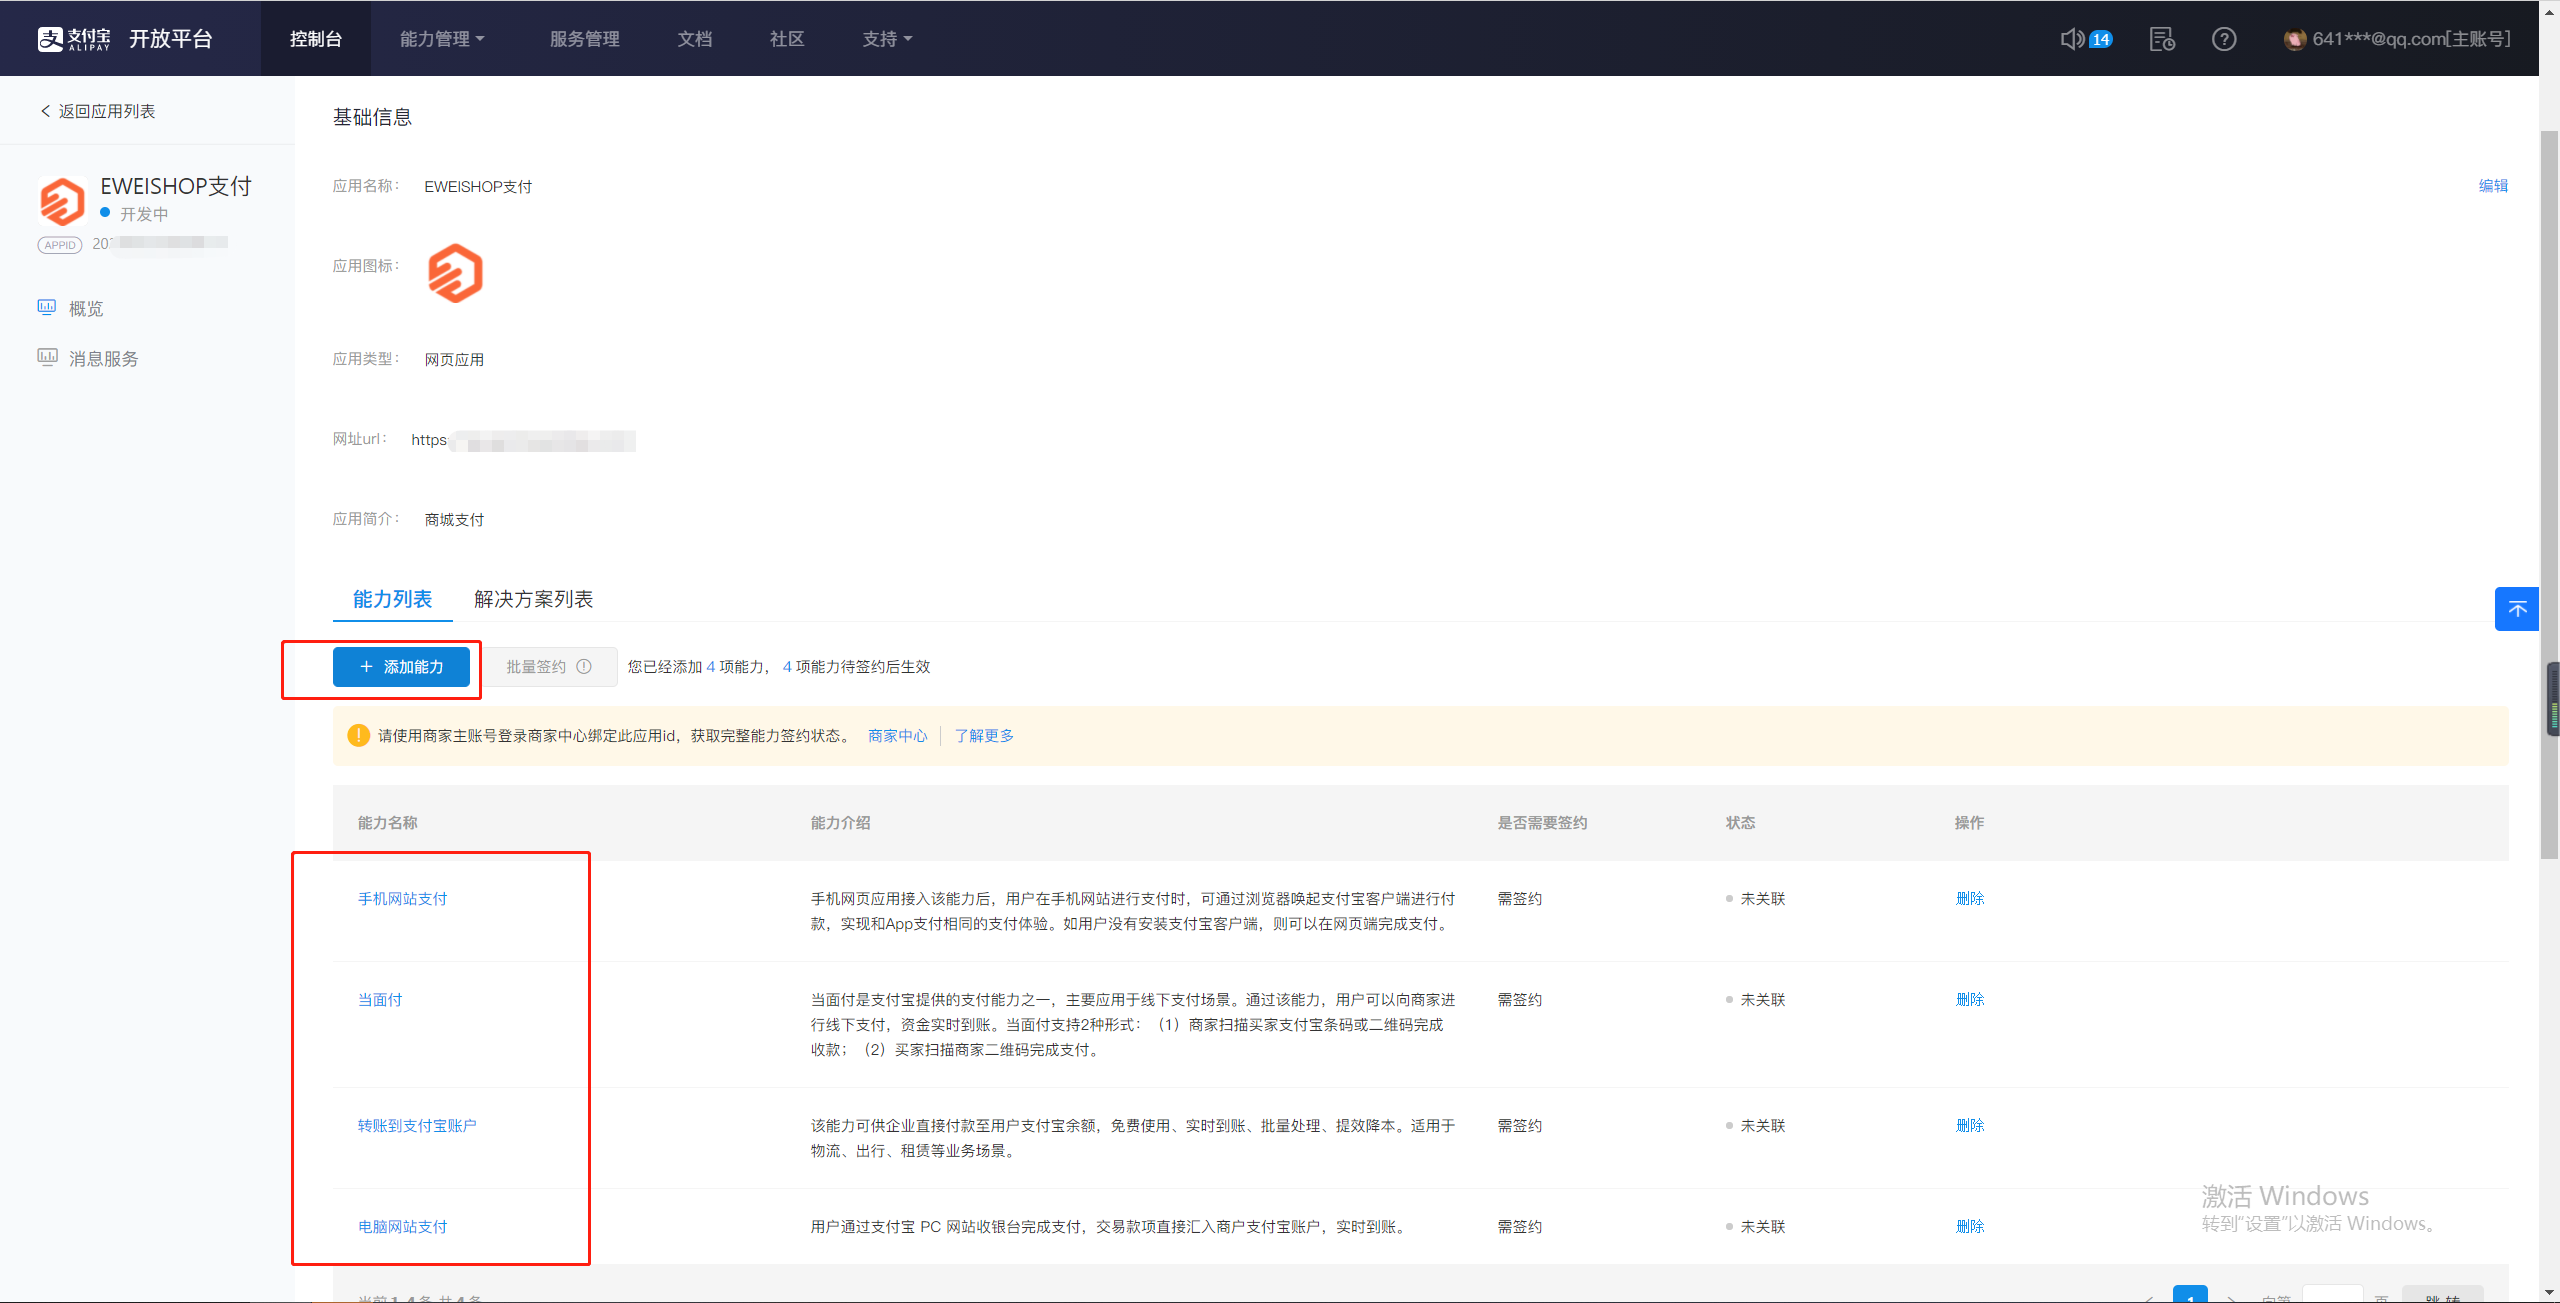Open the task list document icon

coord(2162,39)
